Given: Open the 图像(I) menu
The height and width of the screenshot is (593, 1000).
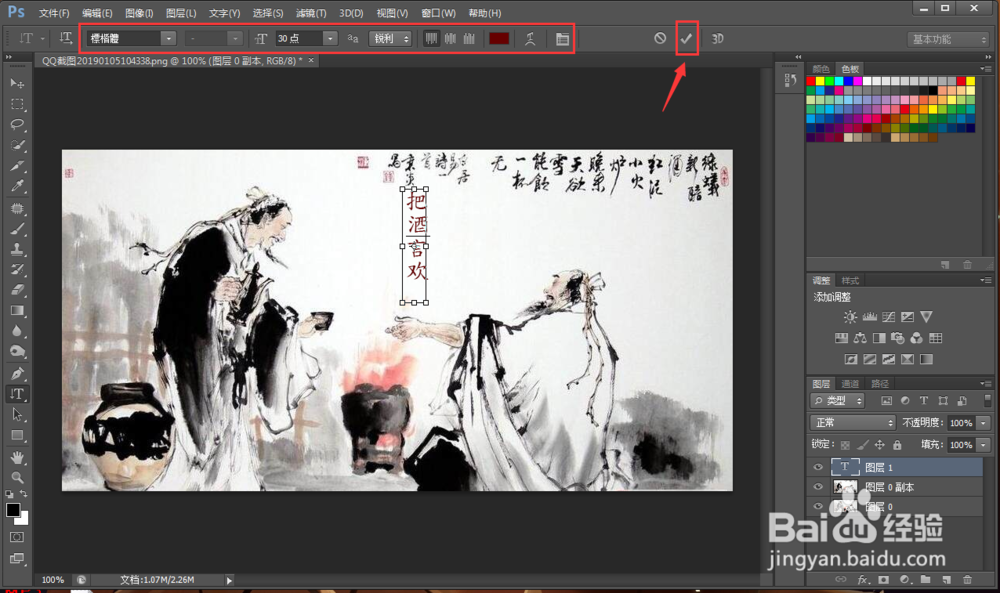Looking at the screenshot, I should 139,13.
